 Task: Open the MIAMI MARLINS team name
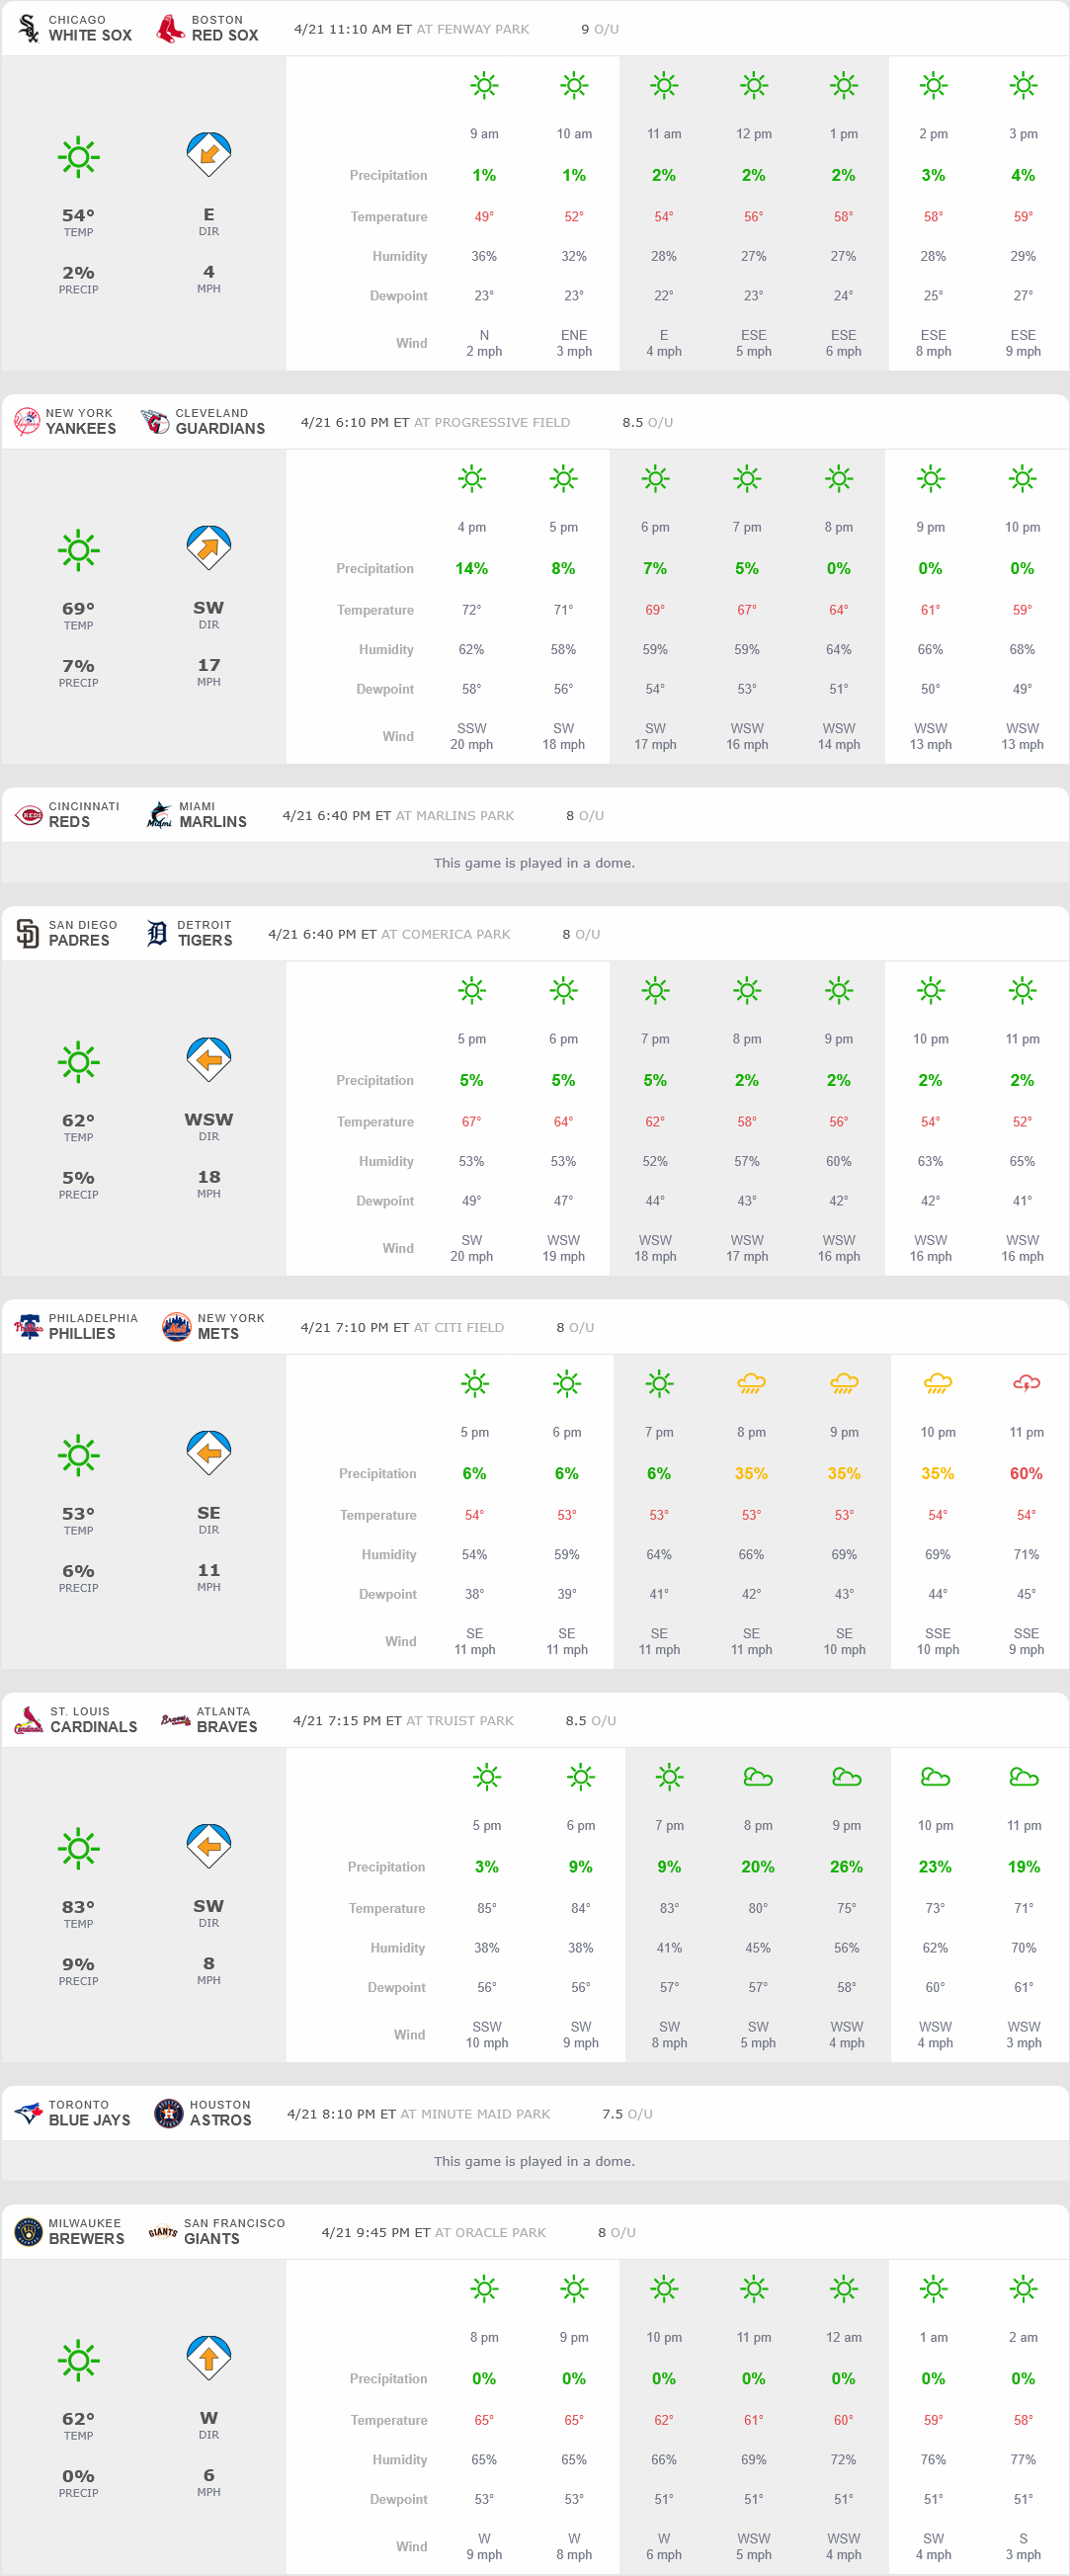click(x=213, y=815)
